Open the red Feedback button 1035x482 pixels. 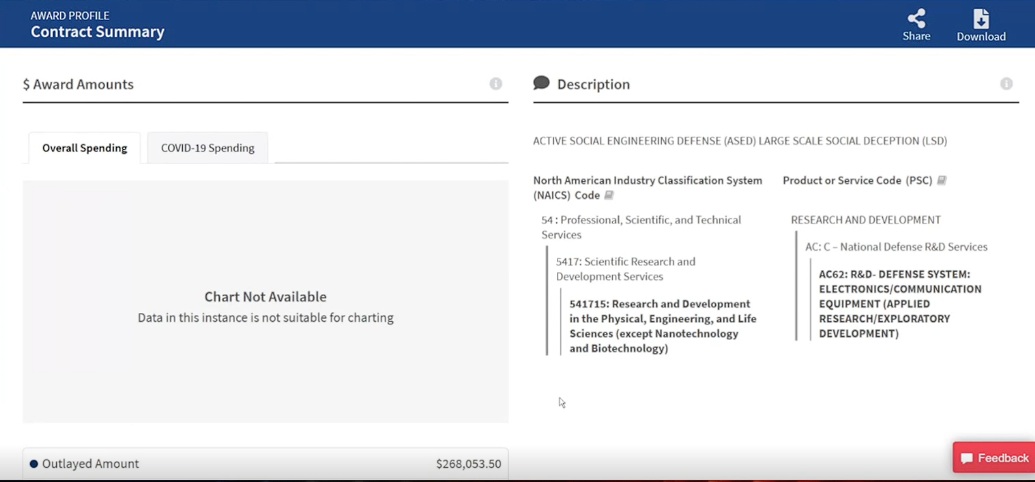click(x=994, y=458)
